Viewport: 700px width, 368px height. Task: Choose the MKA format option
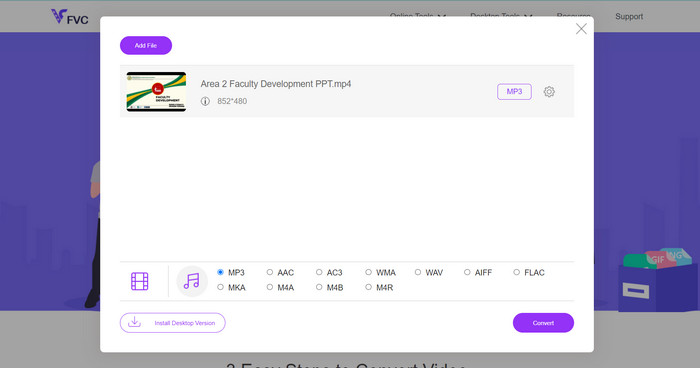[x=220, y=287]
